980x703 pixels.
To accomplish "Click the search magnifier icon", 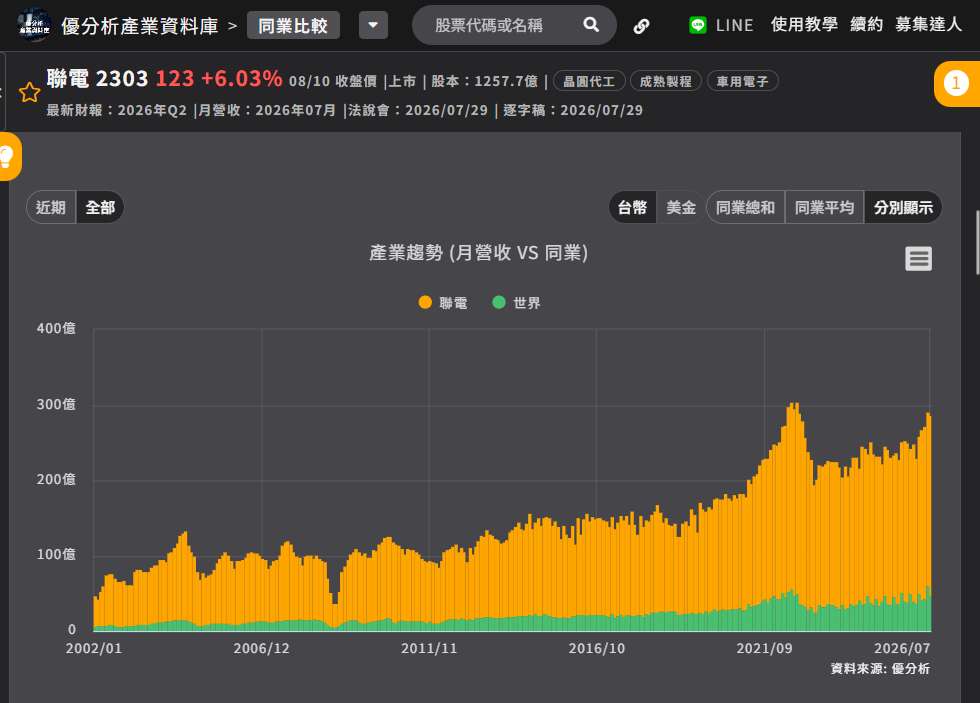I will (x=591, y=25).
